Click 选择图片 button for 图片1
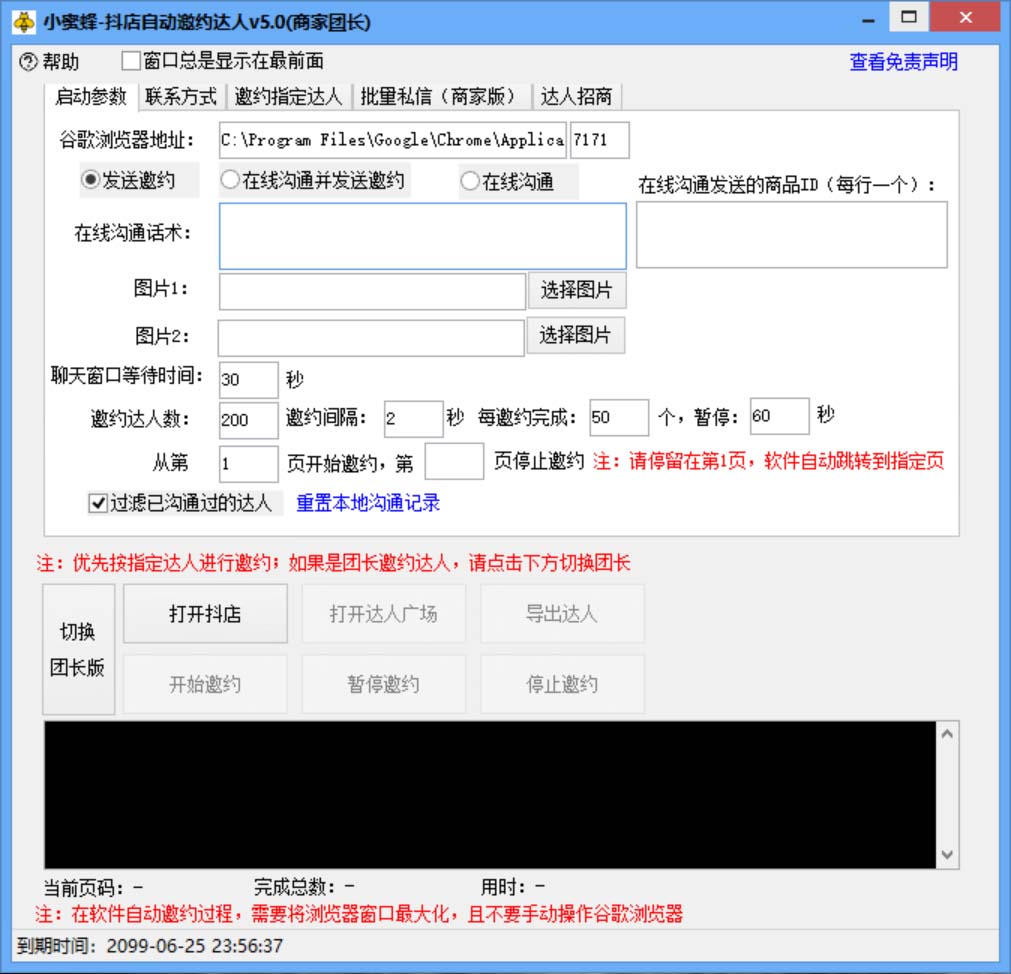 (576, 291)
